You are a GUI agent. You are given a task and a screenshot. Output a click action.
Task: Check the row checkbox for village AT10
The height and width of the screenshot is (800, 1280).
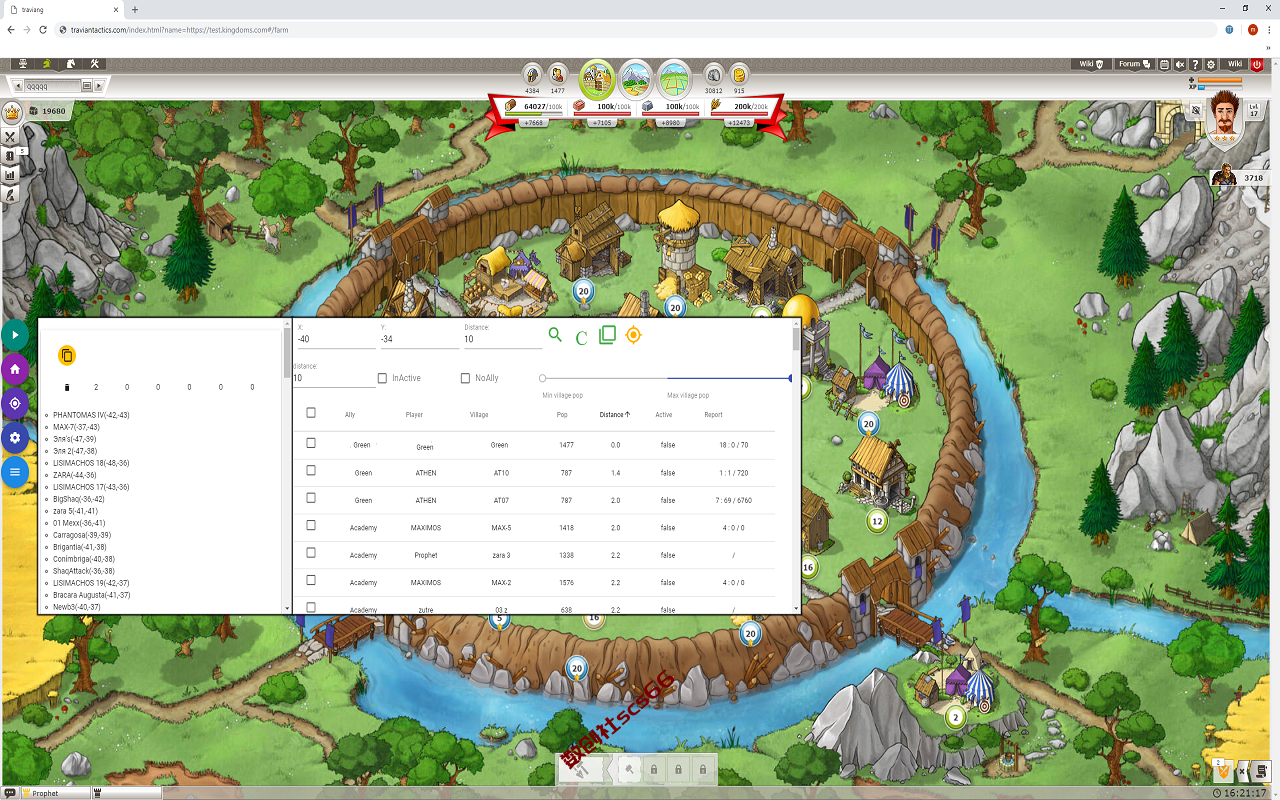(x=311, y=470)
